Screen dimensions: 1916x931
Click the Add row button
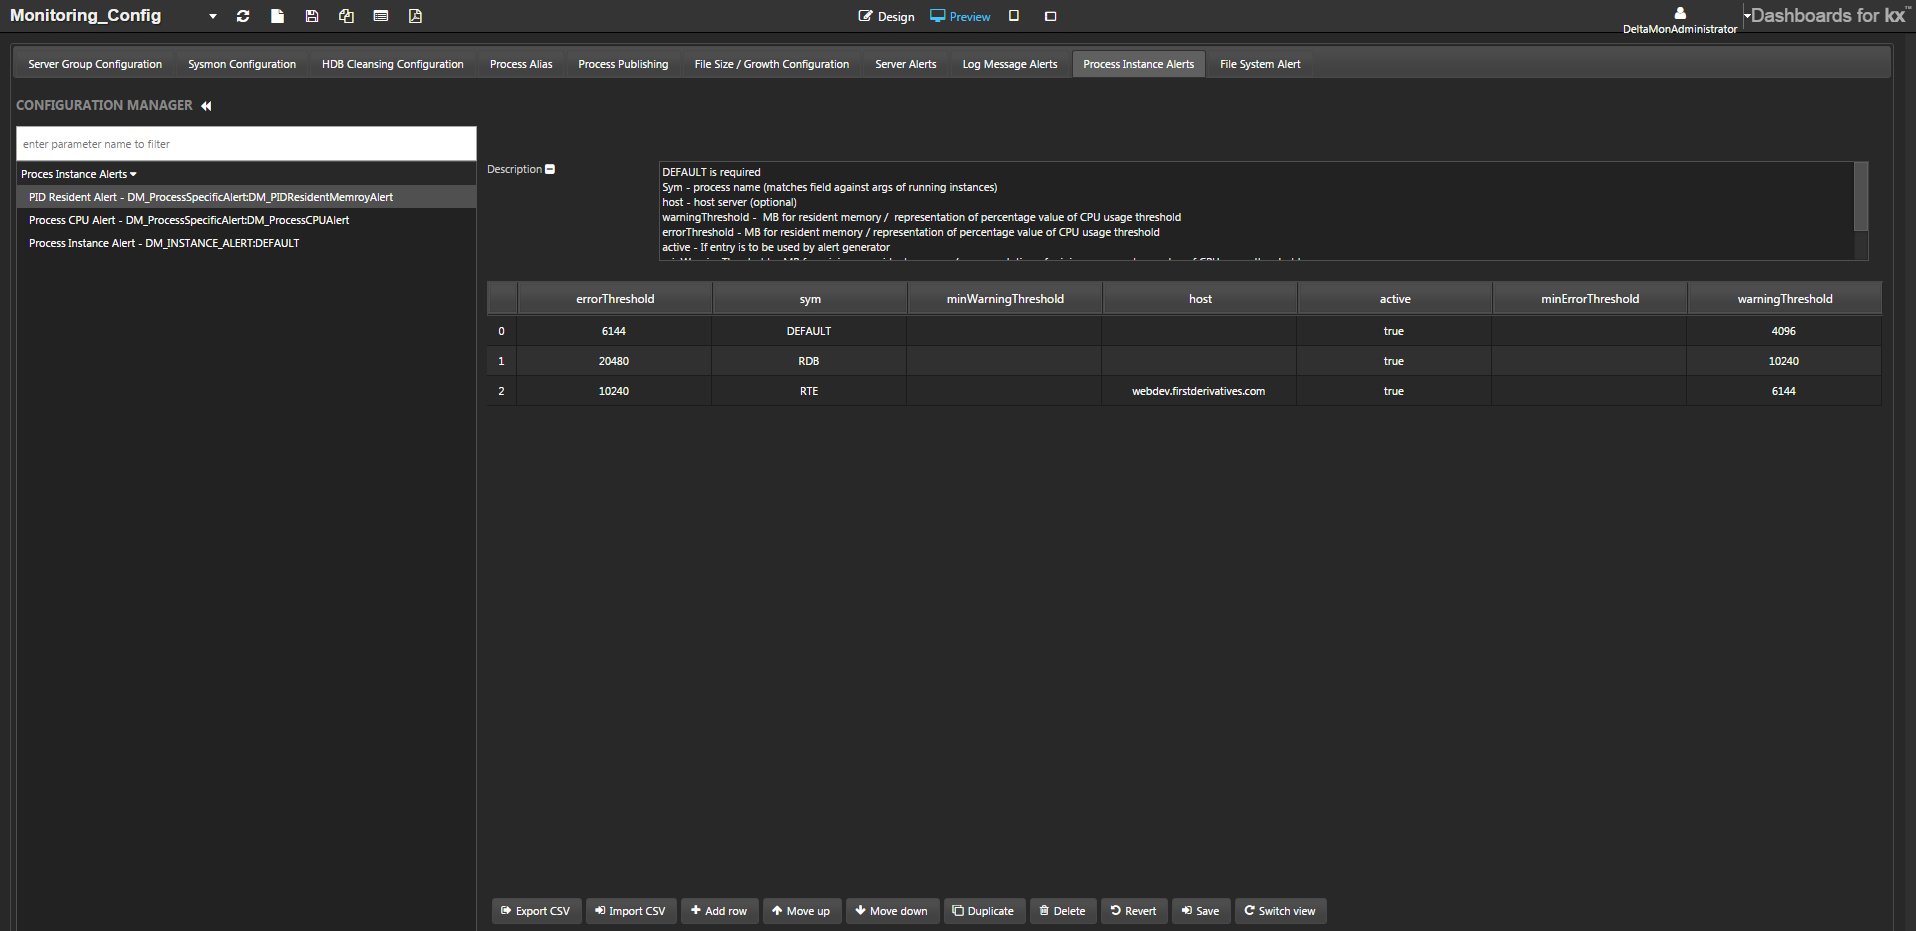720,911
